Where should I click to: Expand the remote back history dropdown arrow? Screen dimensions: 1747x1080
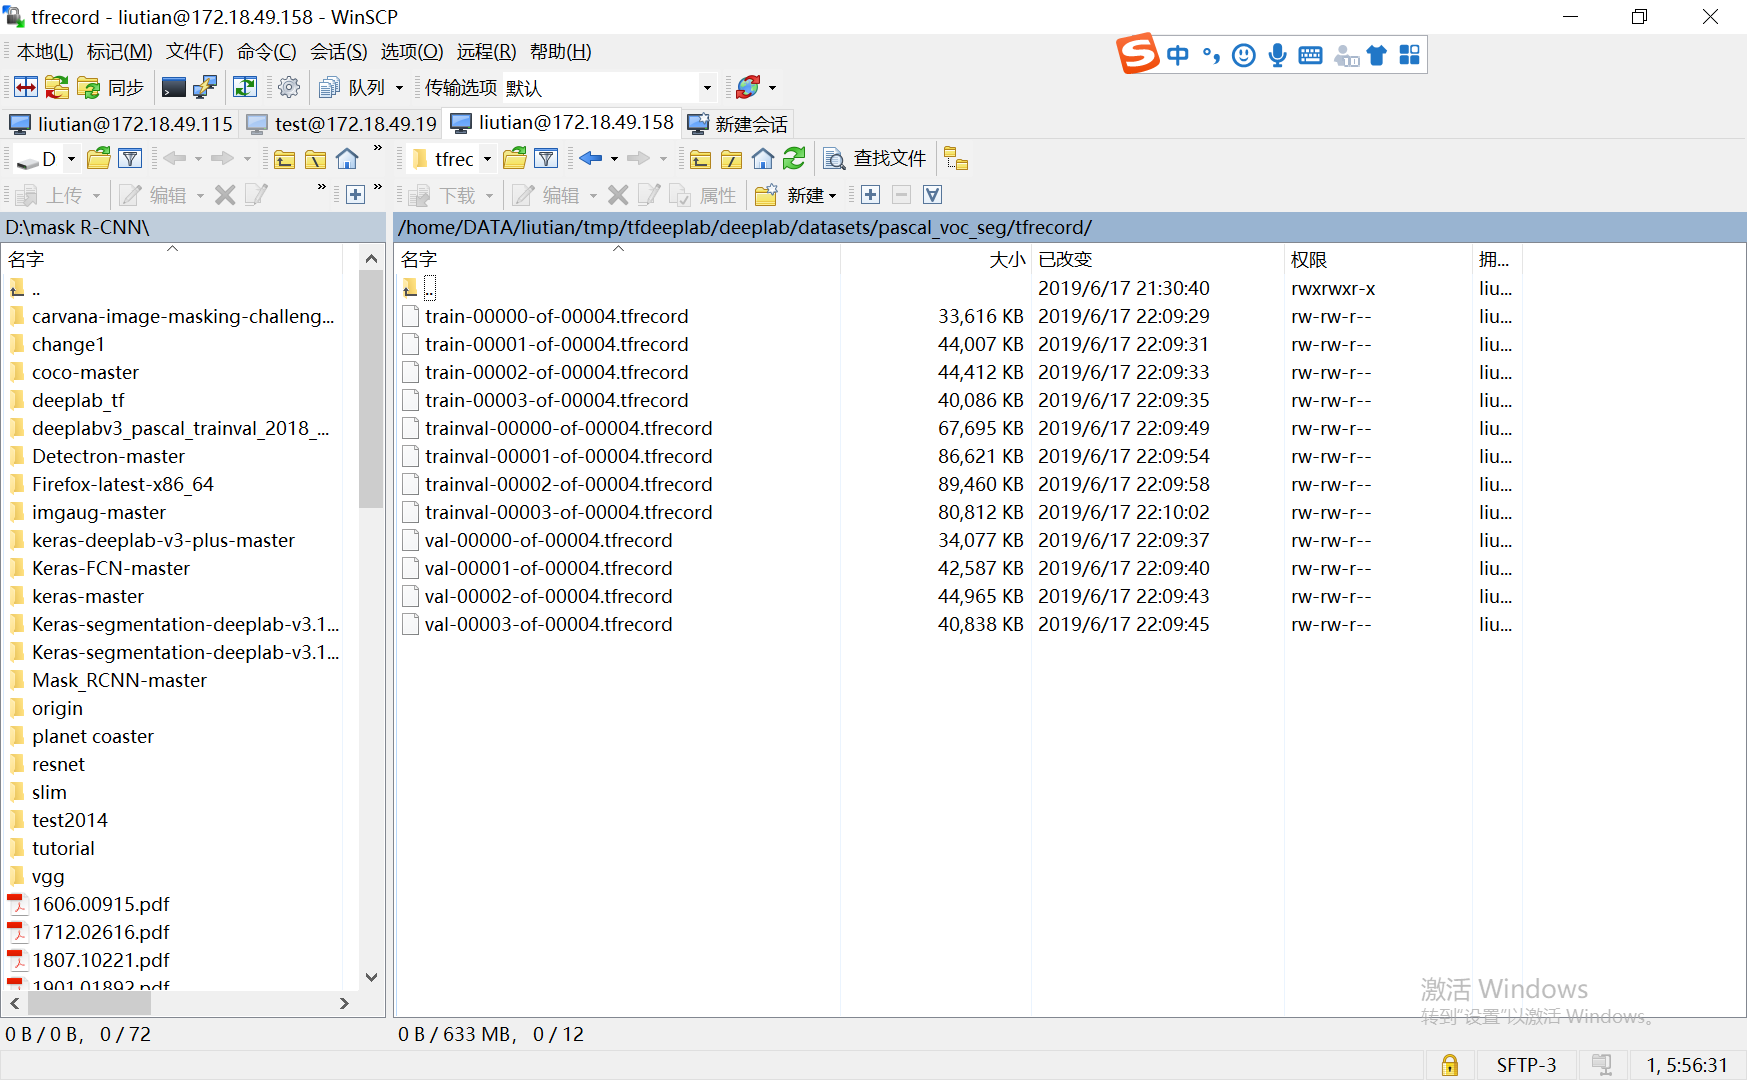click(614, 159)
